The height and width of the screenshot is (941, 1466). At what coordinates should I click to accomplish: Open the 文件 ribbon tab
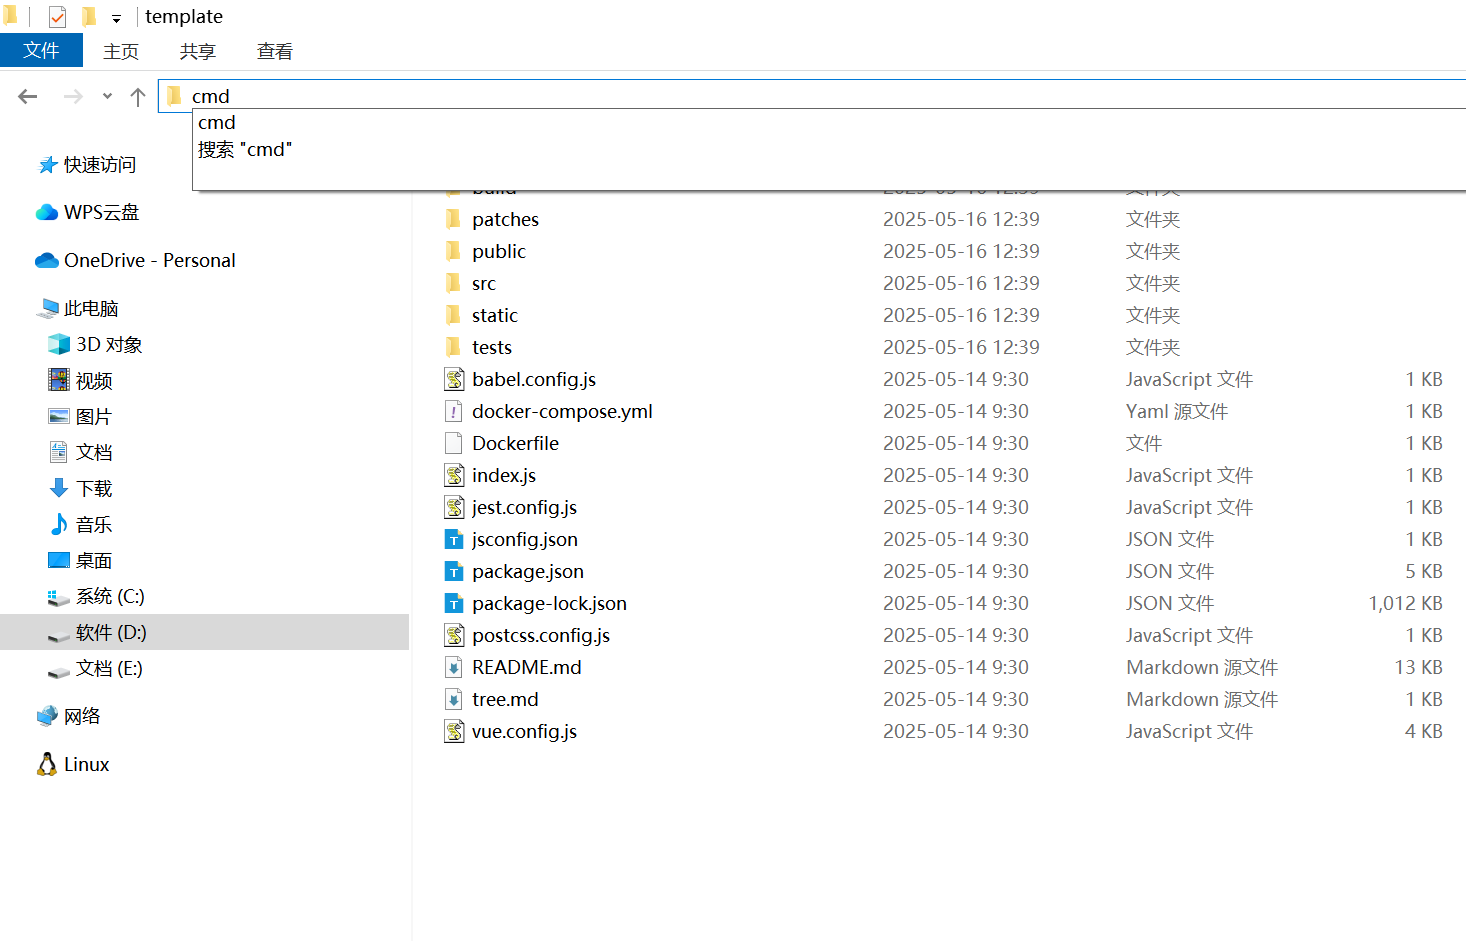pos(41,51)
